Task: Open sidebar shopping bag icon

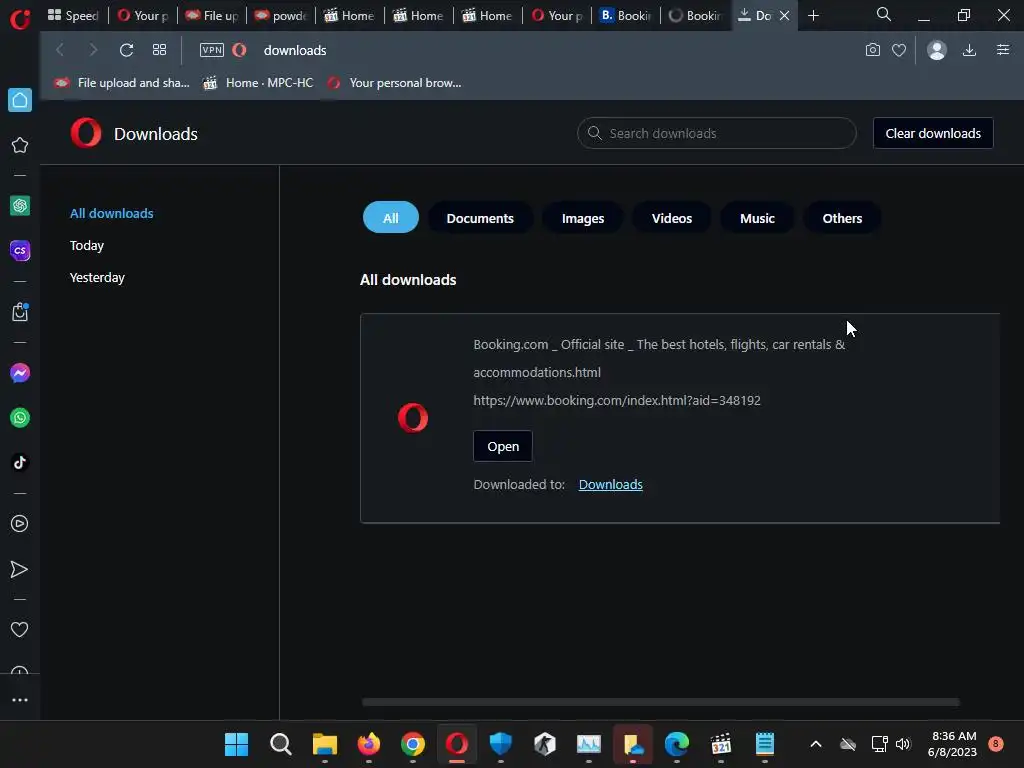Action: coord(20,312)
